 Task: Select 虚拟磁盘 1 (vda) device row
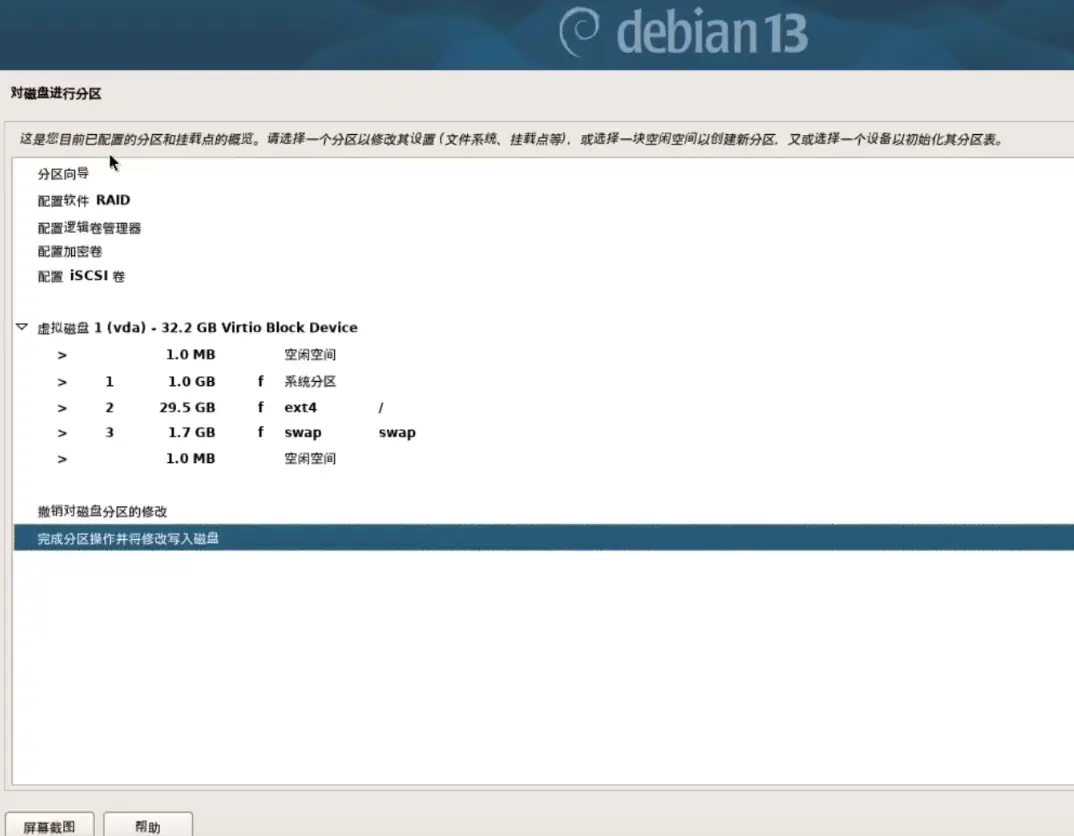click(x=197, y=328)
